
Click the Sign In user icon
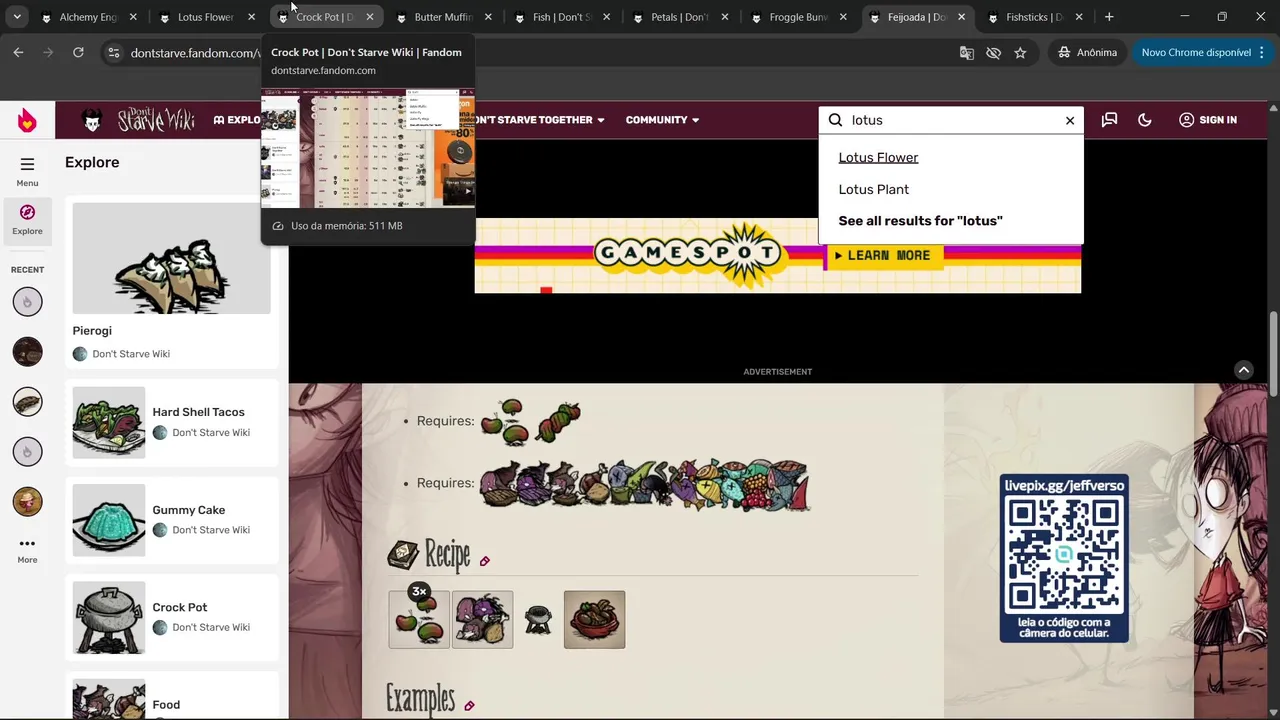point(1186,120)
